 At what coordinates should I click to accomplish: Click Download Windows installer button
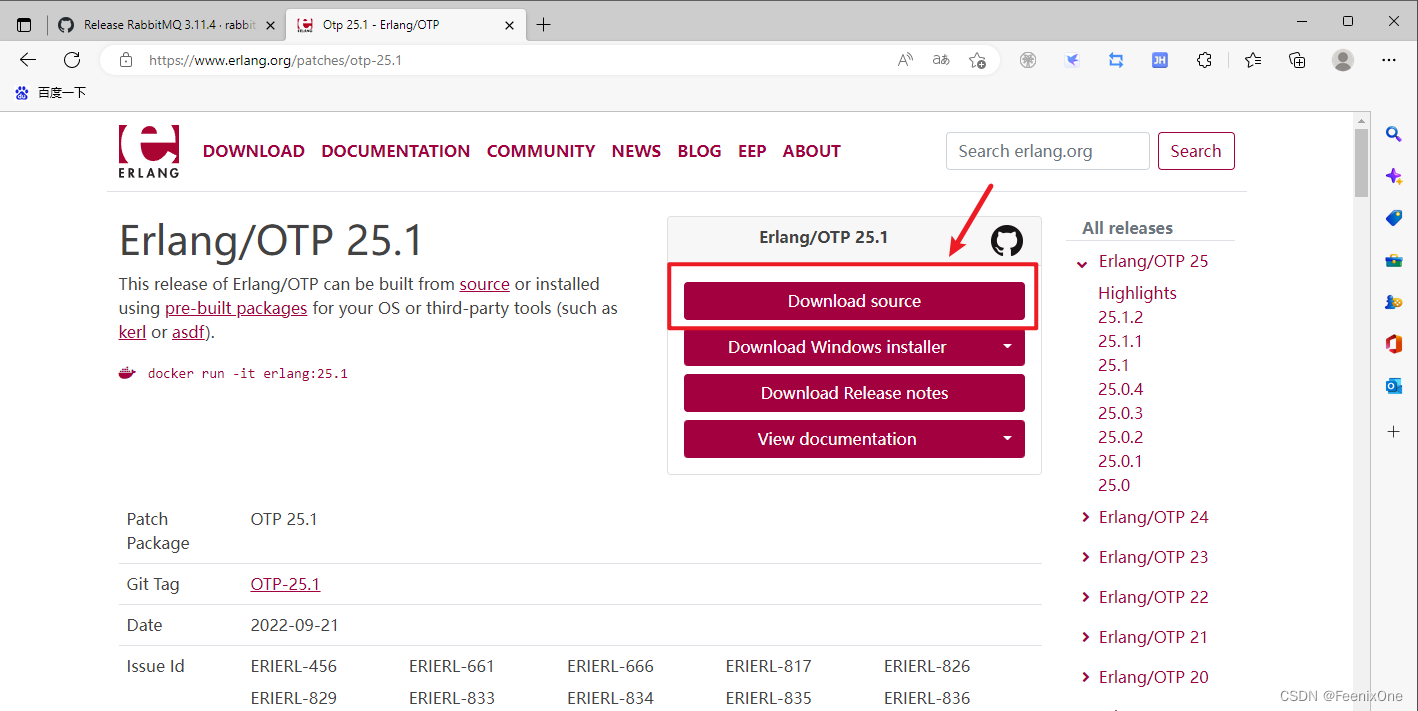click(x=837, y=347)
